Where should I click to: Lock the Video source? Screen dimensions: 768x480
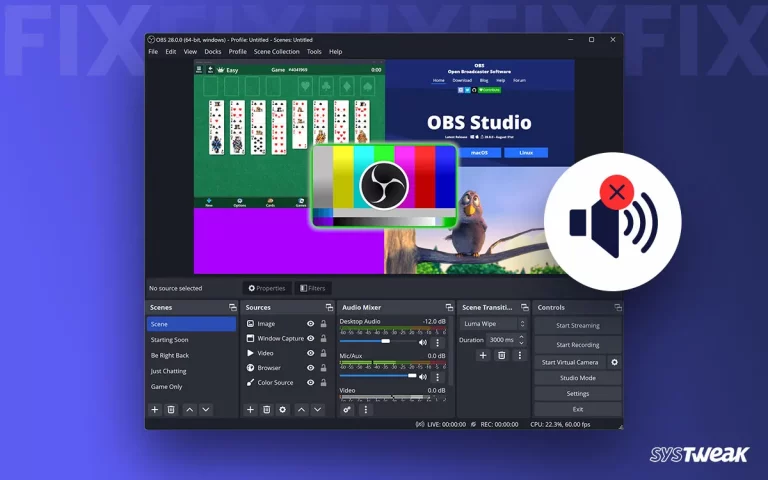[323, 353]
